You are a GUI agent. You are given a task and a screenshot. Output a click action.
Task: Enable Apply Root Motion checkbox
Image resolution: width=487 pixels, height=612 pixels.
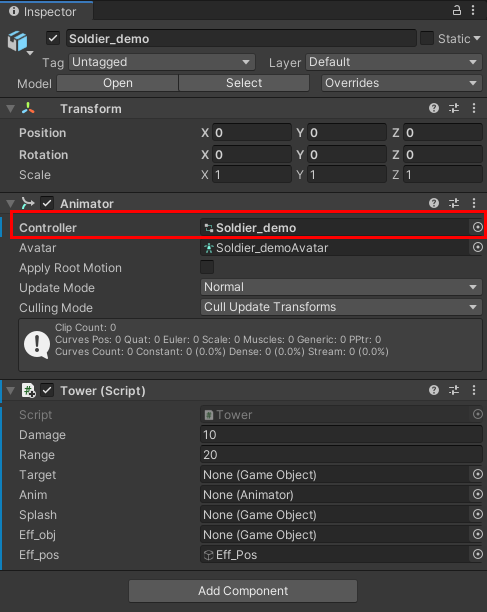click(207, 267)
